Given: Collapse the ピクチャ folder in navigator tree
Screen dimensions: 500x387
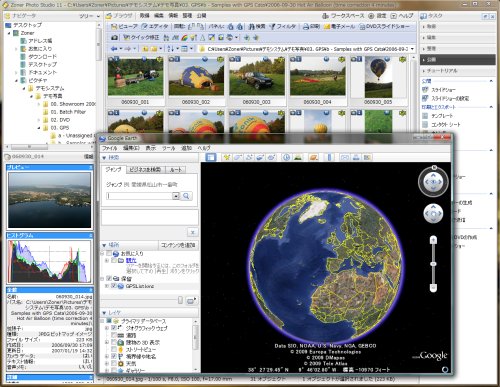Looking at the screenshot, I should 16,80.
